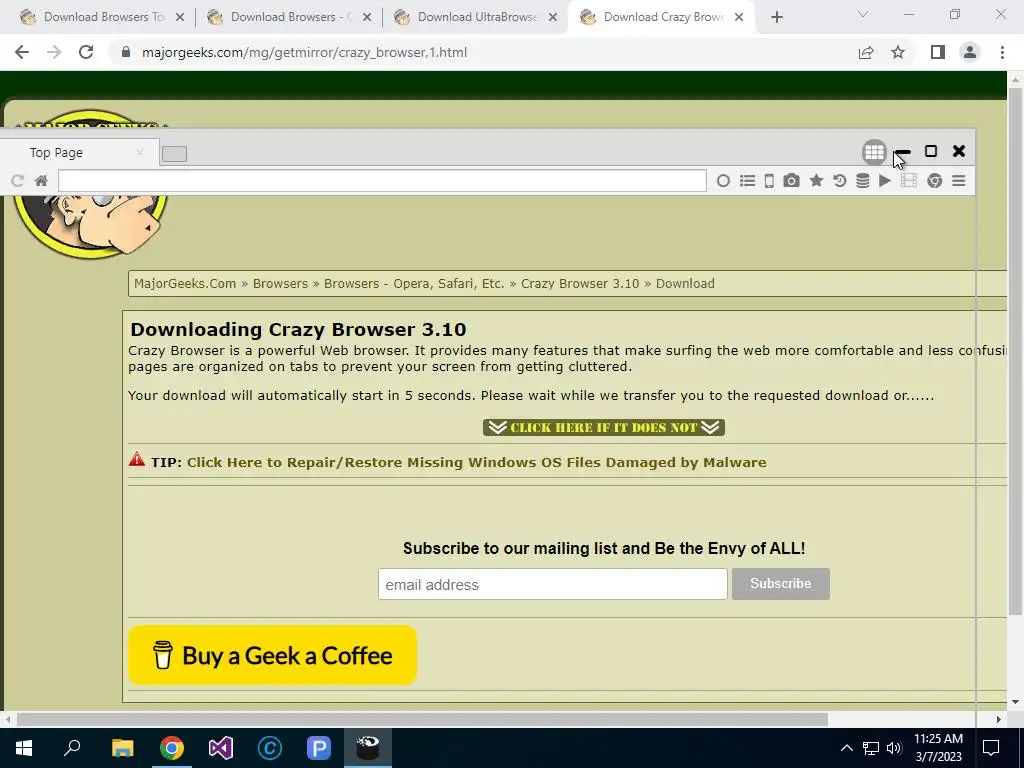Click the Subscribe button
Viewport: 1024px width, 768px height.
780,584
